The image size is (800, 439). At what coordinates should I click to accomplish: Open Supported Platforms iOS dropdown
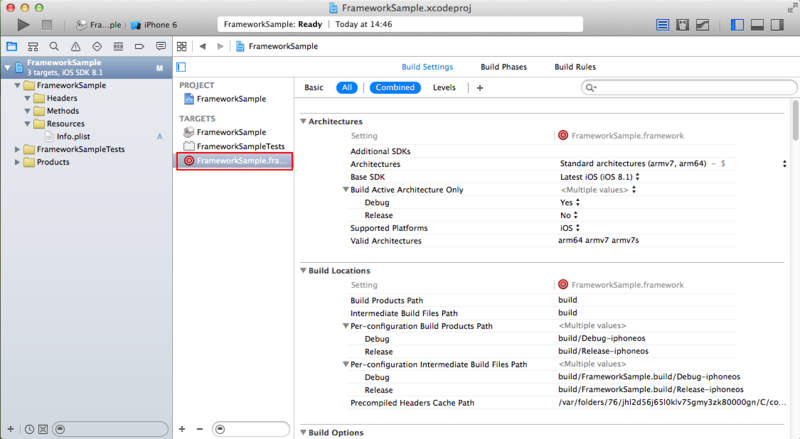click(570, 228)
